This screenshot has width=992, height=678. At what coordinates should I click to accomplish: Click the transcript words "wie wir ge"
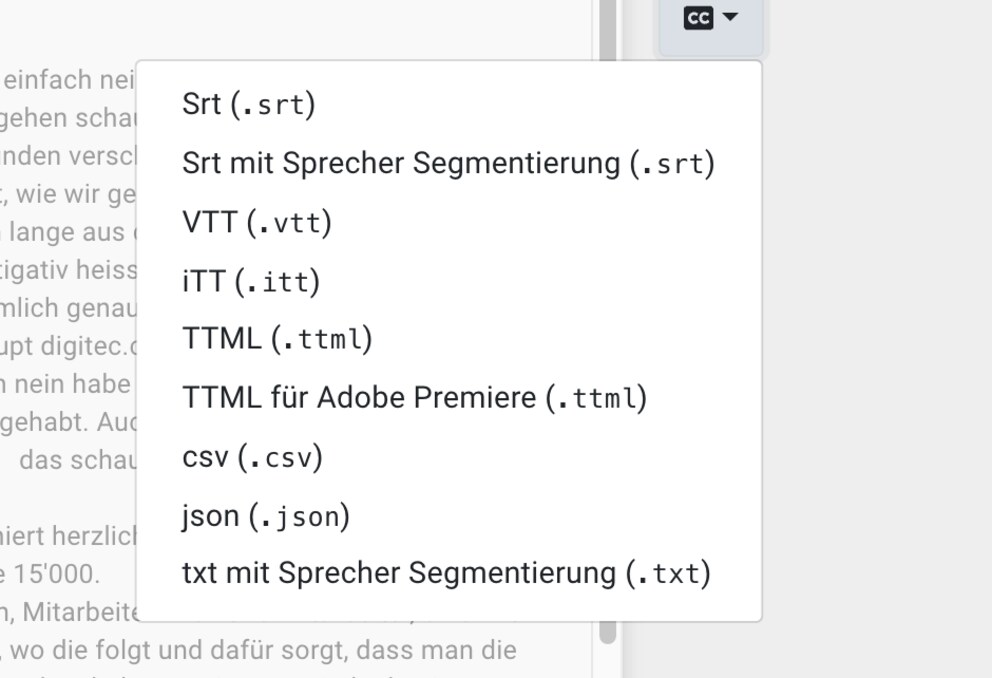click(75, 194)
